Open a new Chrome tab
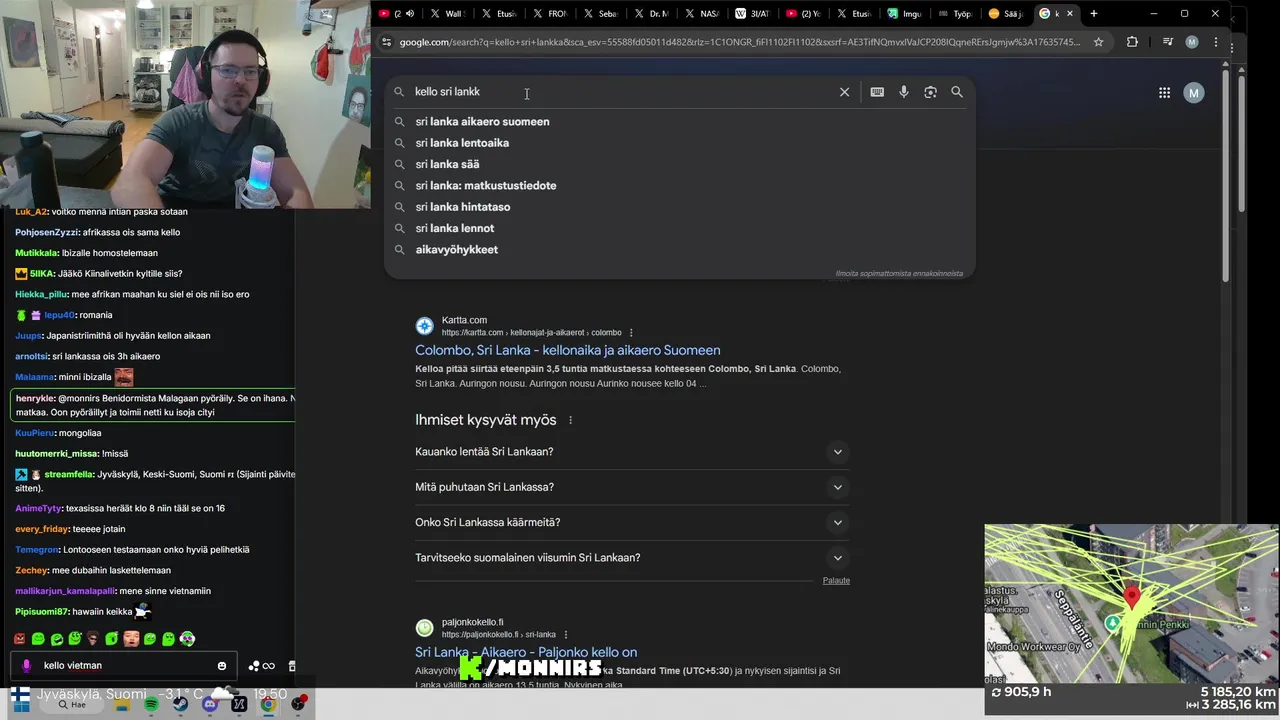The height and width of the screenshot is (720, 1280). 1094,14
